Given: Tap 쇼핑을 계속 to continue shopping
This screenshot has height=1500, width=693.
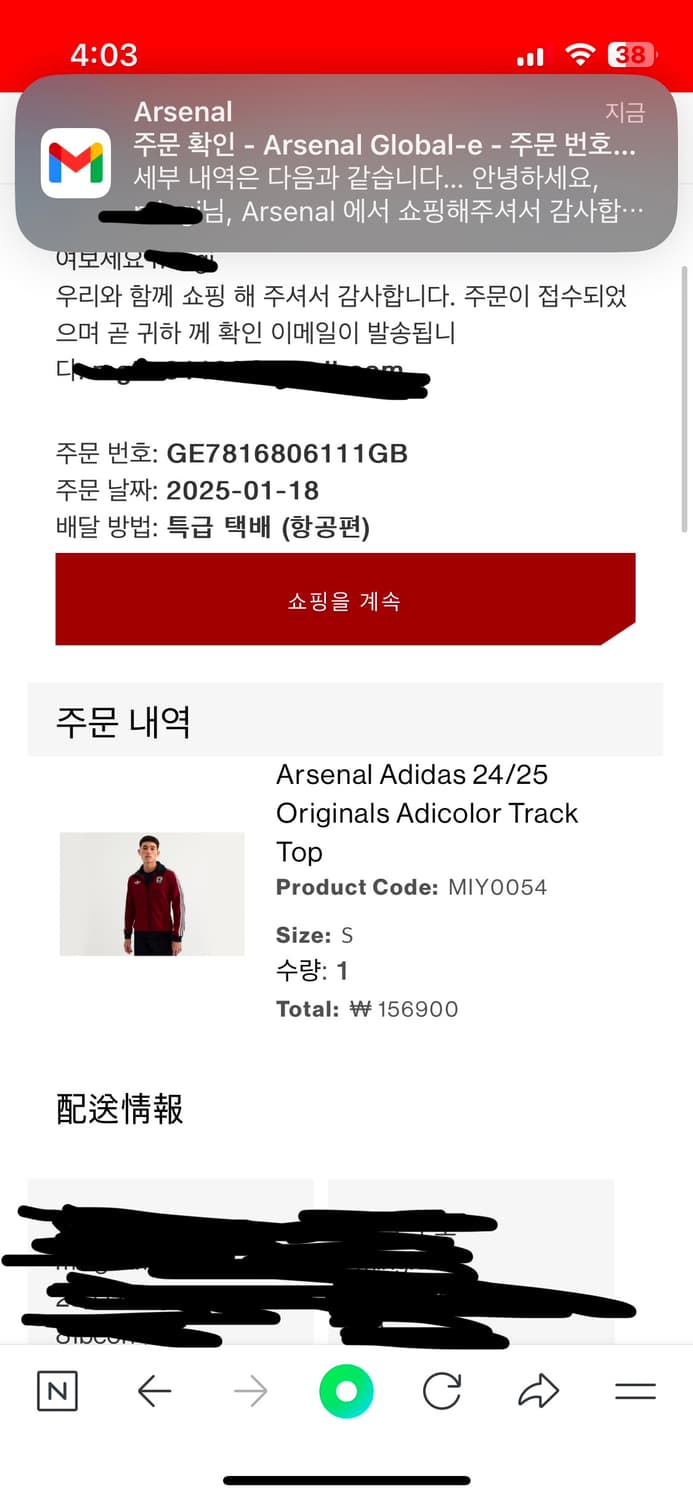Looking at the screenshot, I should pyautogui.click(x=346, y=599).
